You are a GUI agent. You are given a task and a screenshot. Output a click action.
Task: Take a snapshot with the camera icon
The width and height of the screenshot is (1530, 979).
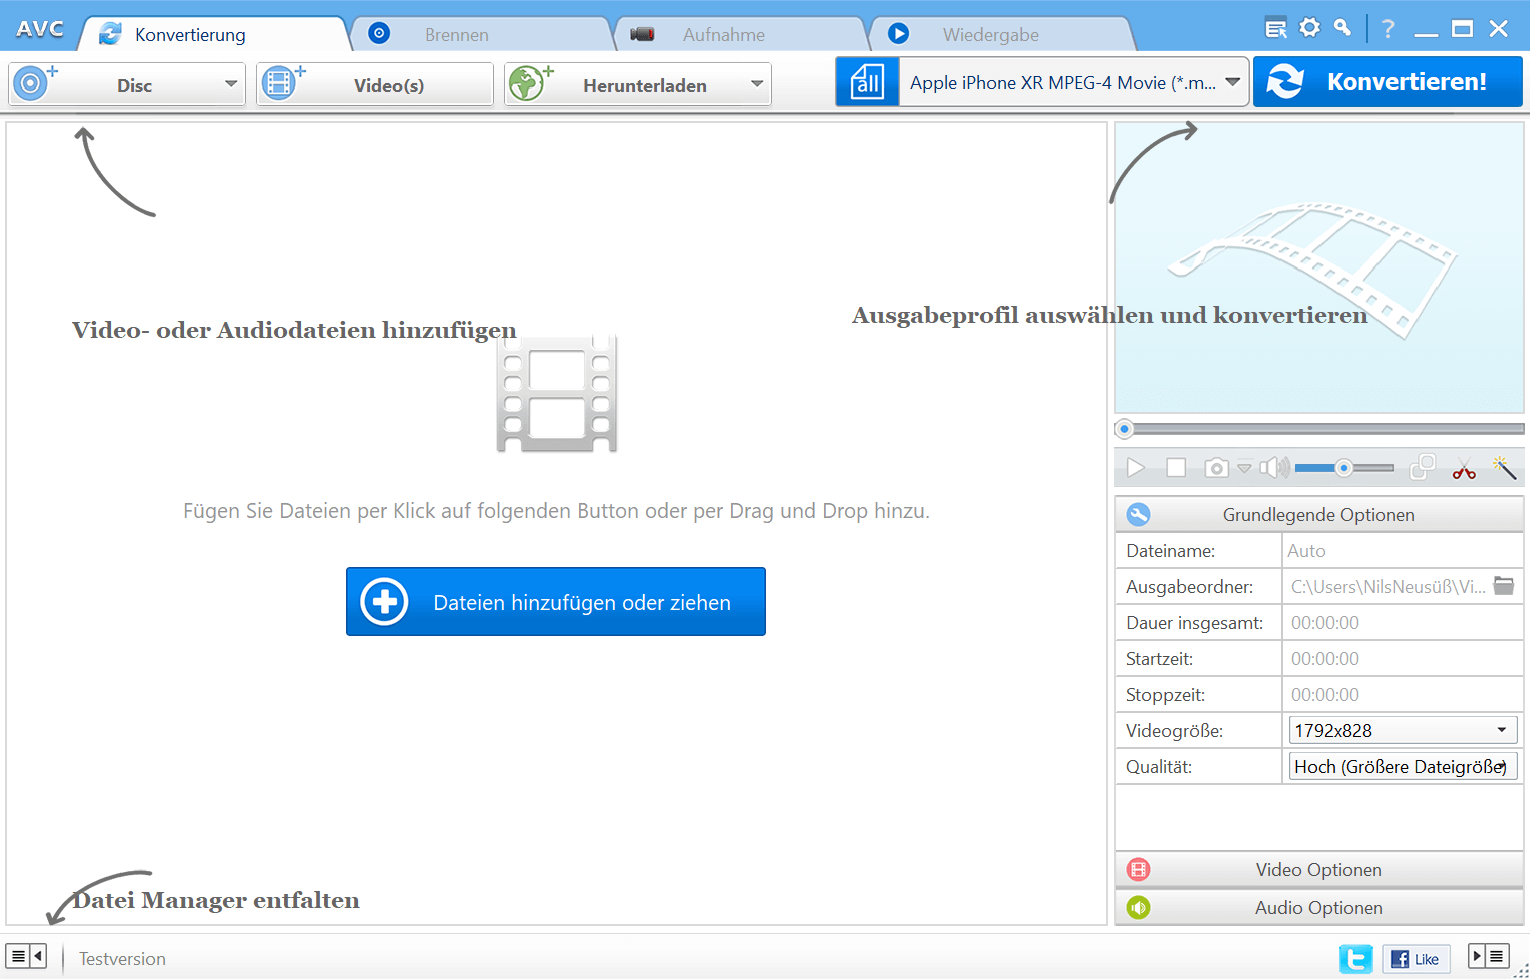click(x=1216, y=468)
